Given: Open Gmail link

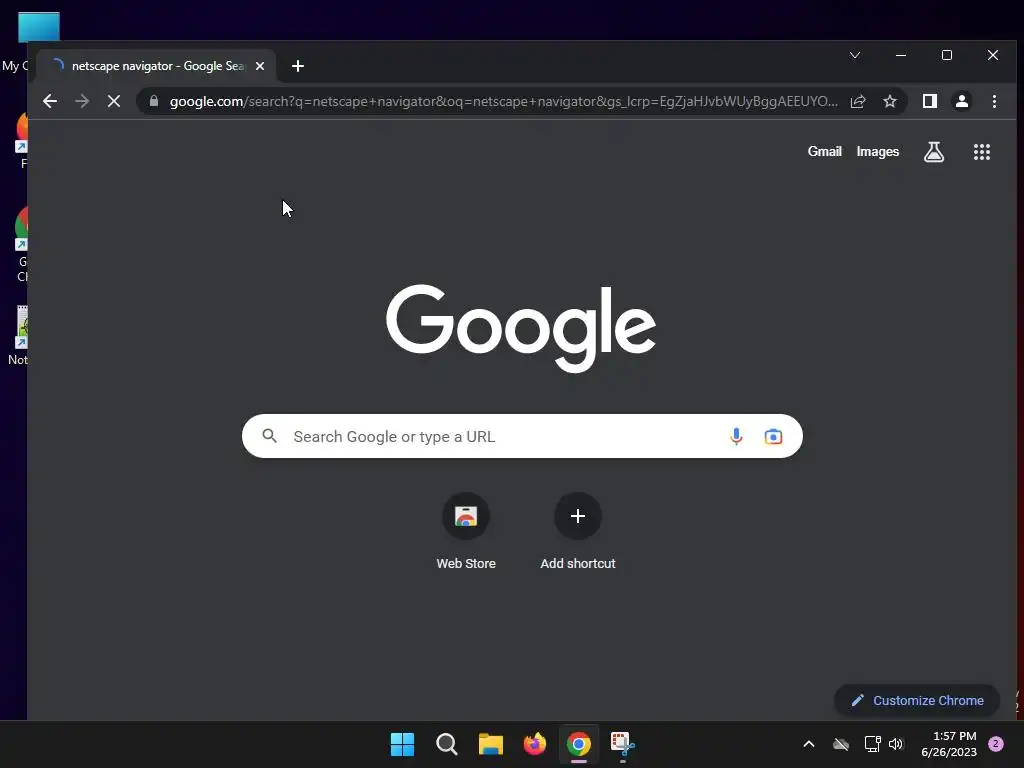Looking at the screenshot, I should click(824, 152).
